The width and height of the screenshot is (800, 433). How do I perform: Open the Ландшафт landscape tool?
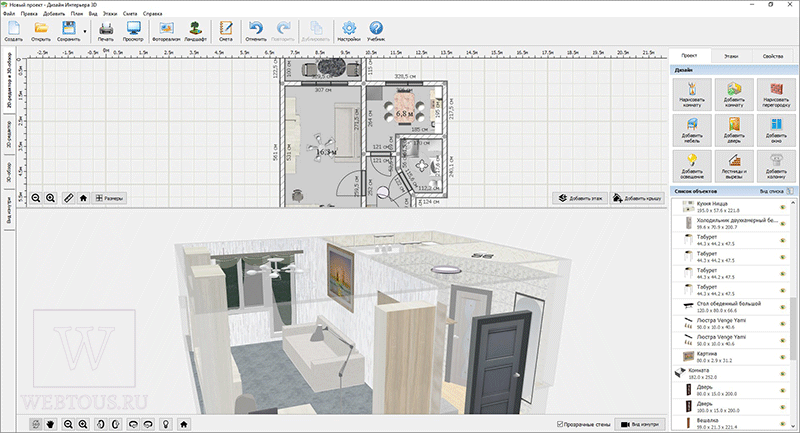(x=195, y=31)
